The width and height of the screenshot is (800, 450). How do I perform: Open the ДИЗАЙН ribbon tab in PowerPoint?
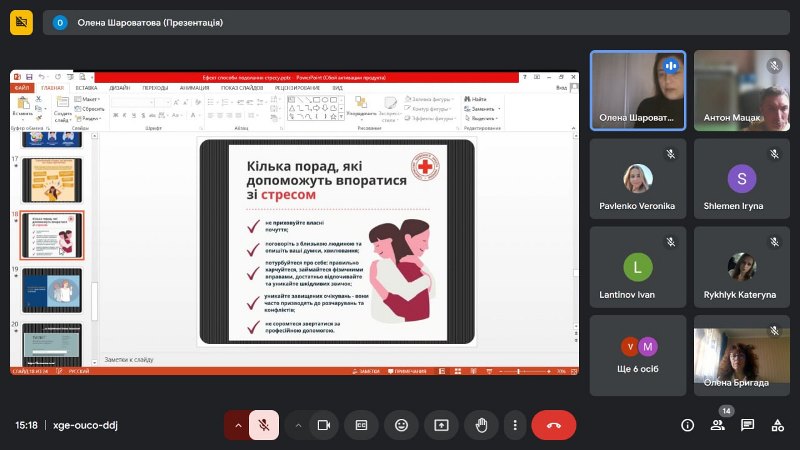[120, 88]
